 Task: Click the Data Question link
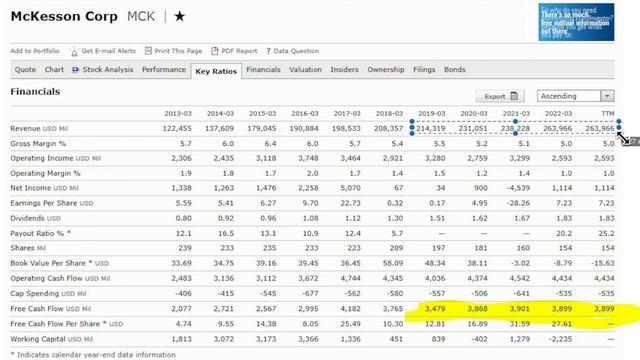(x=296, y=51)
